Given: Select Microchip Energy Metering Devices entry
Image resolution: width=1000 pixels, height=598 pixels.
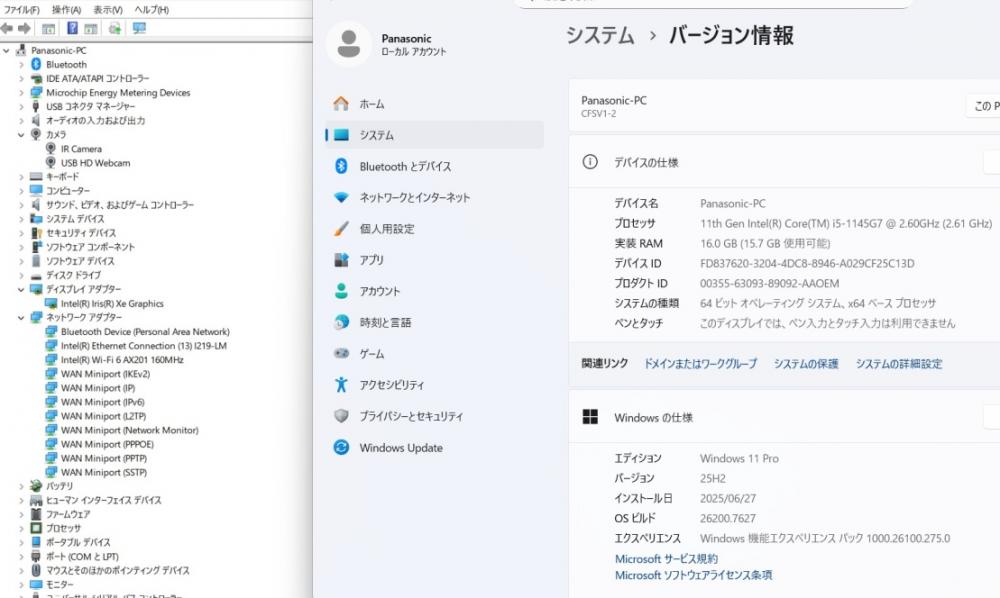Looking at the screenshot, I should pyautogui.click(x=118, y=92).
